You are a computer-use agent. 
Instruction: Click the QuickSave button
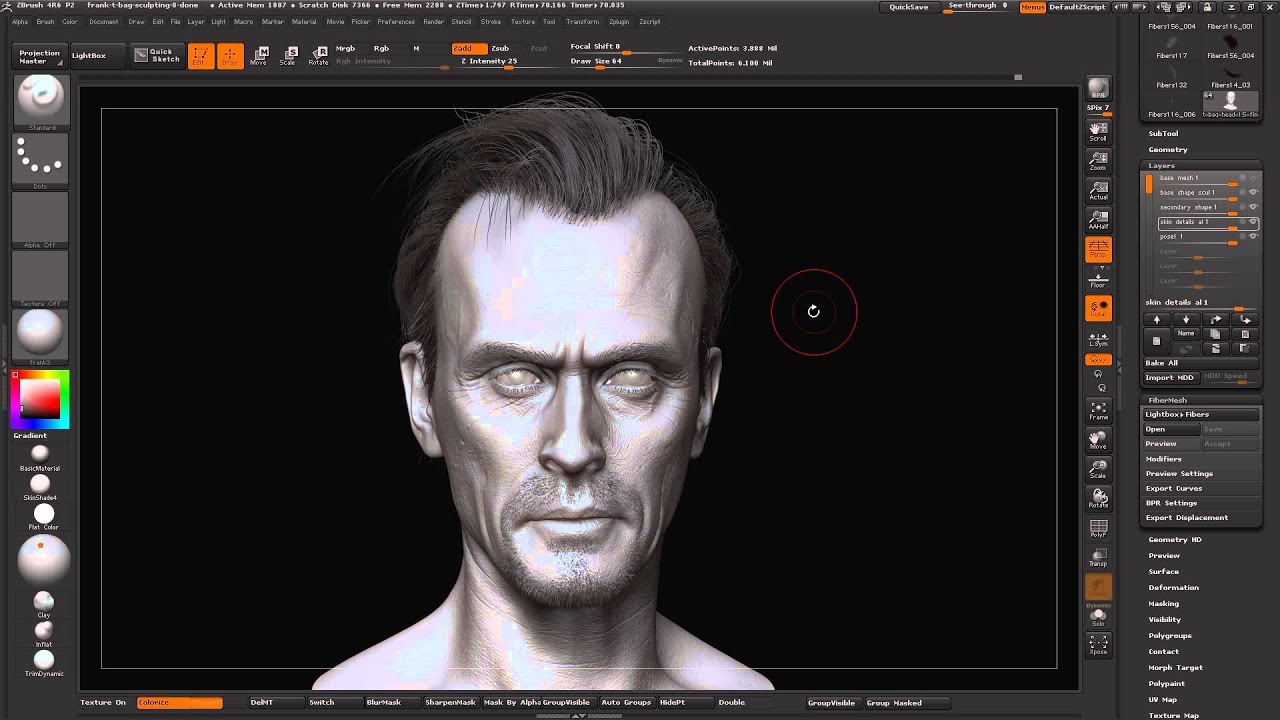point(909,7)
